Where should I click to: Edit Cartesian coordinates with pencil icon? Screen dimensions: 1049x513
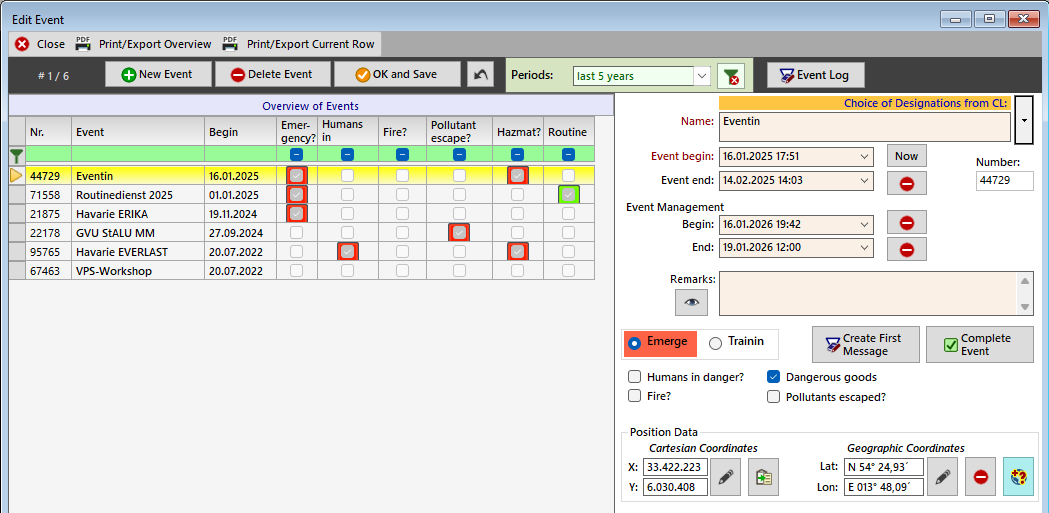coord(729,477)
